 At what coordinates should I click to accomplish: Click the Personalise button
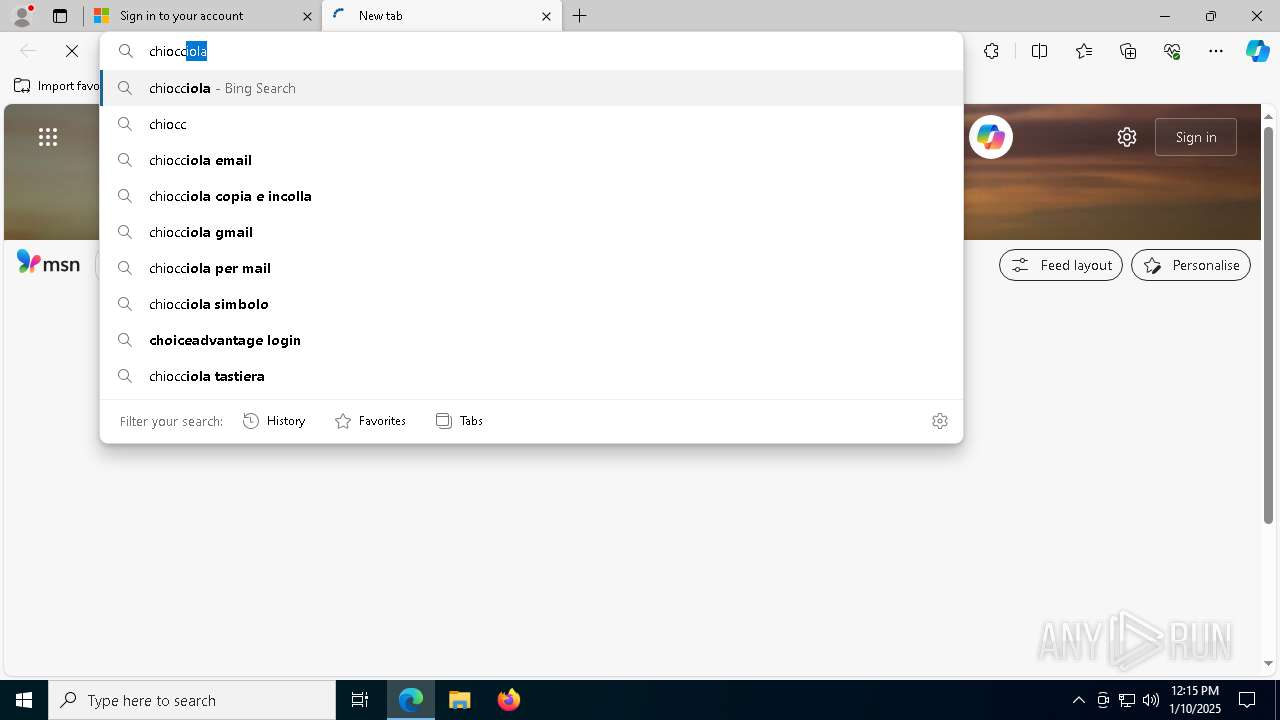(1191, 265)
